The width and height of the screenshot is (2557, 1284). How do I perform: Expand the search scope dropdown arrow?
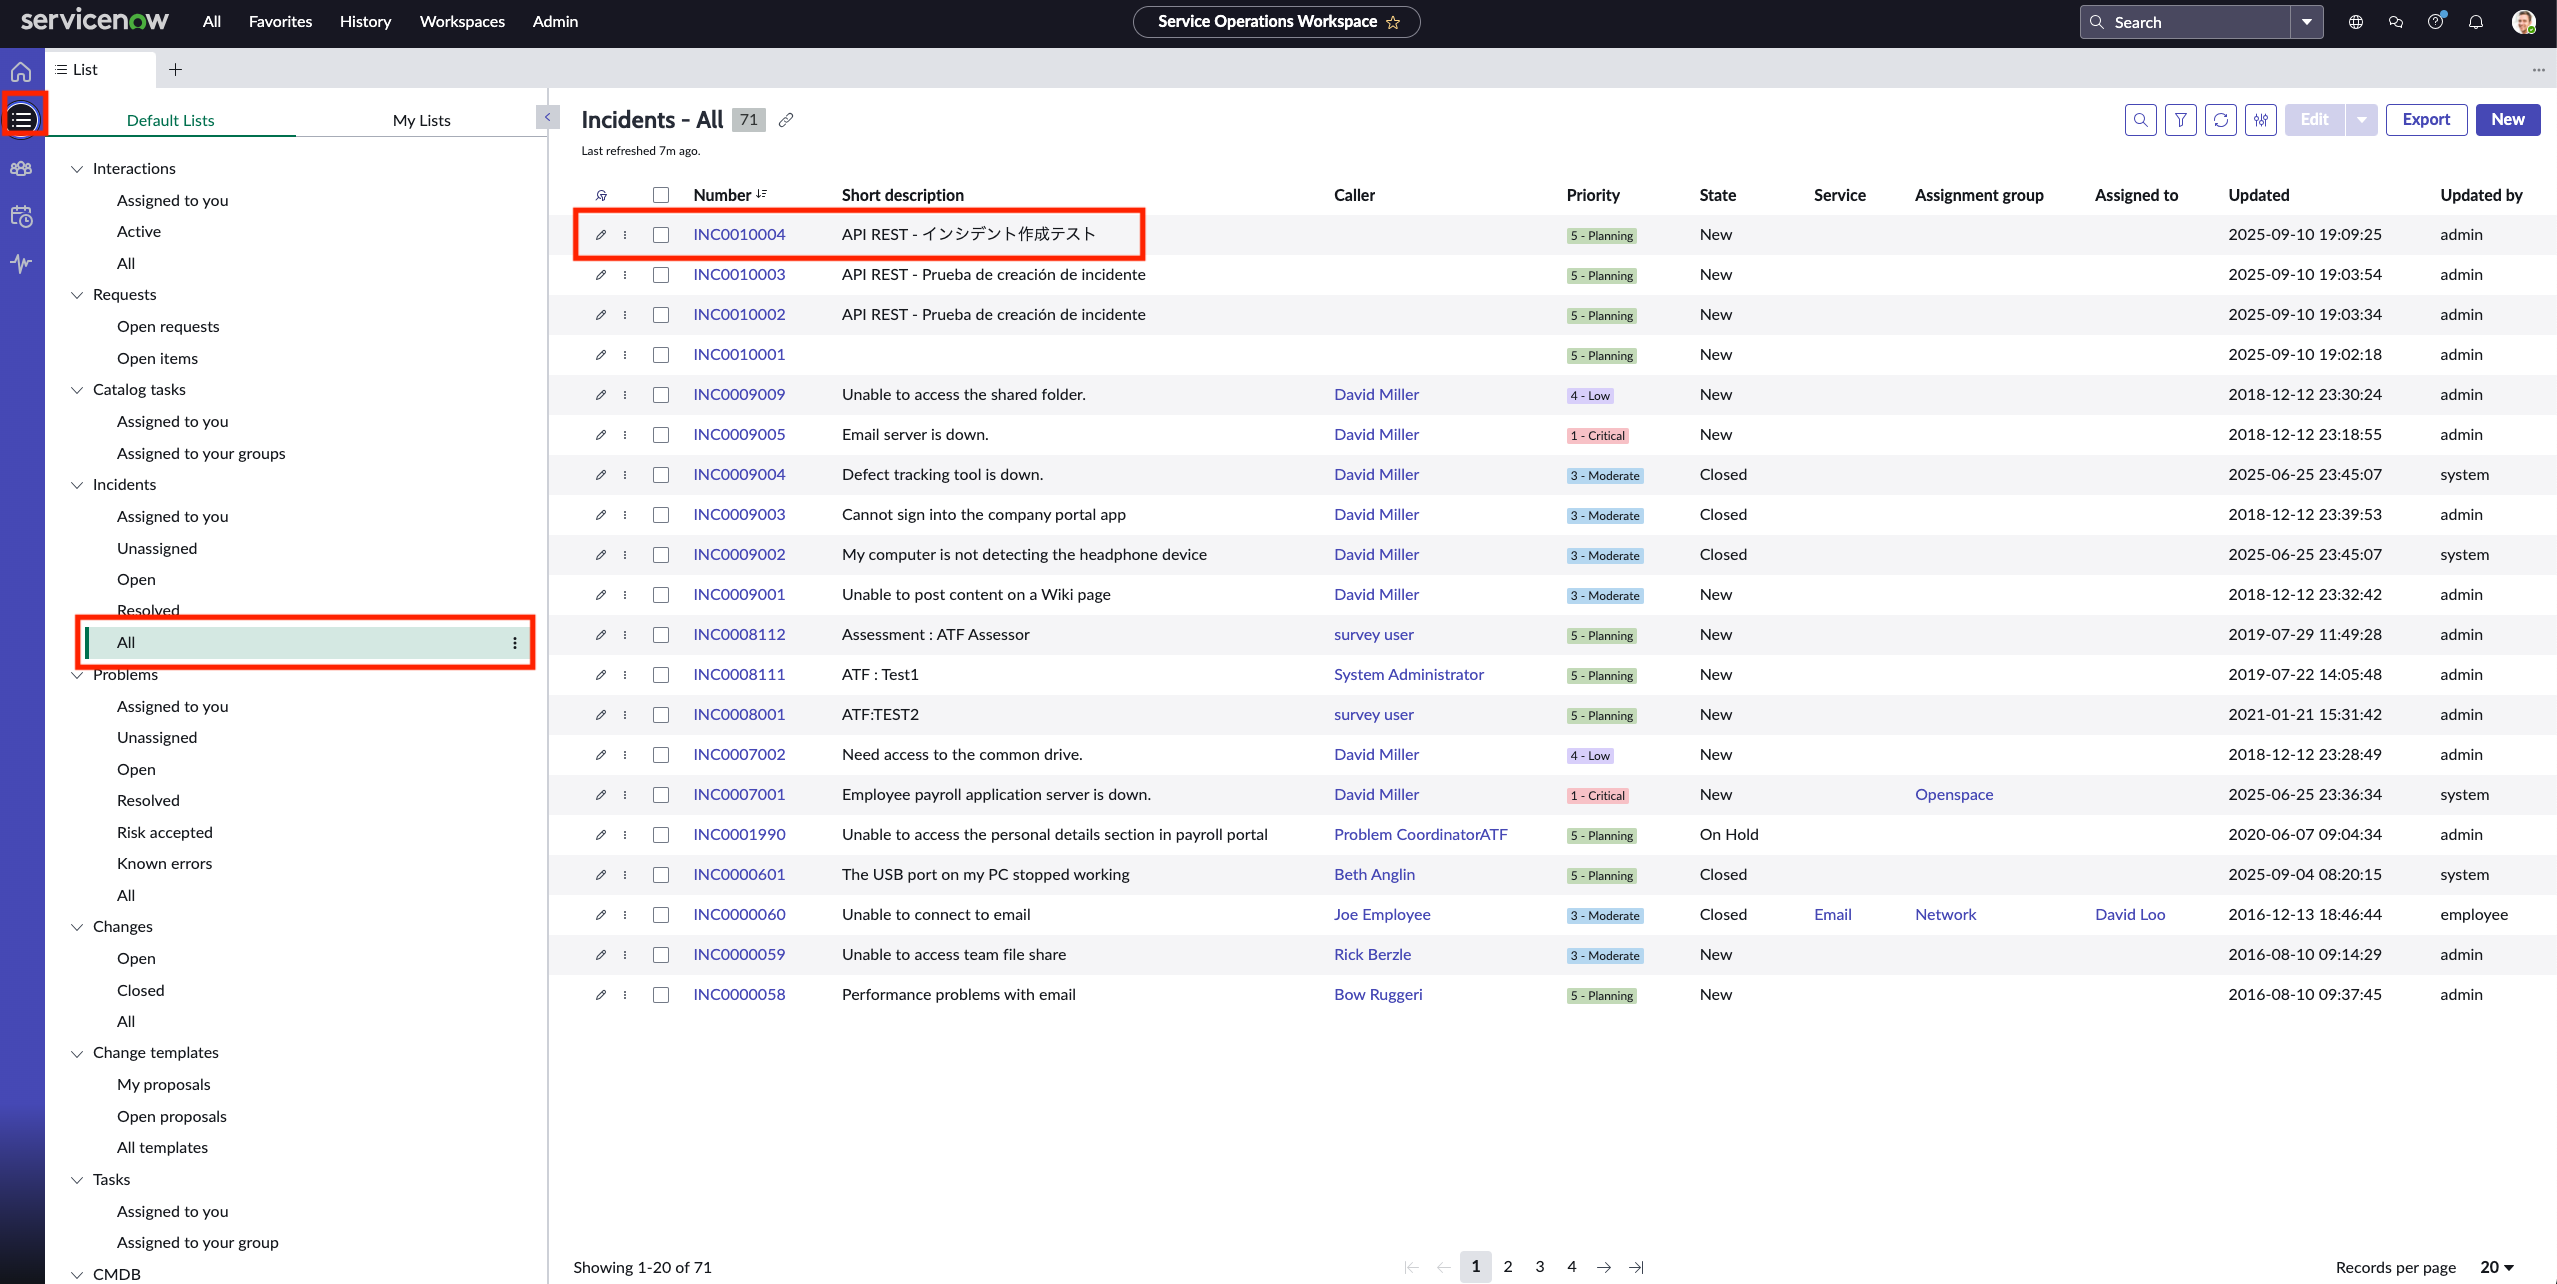(2306, 22)
